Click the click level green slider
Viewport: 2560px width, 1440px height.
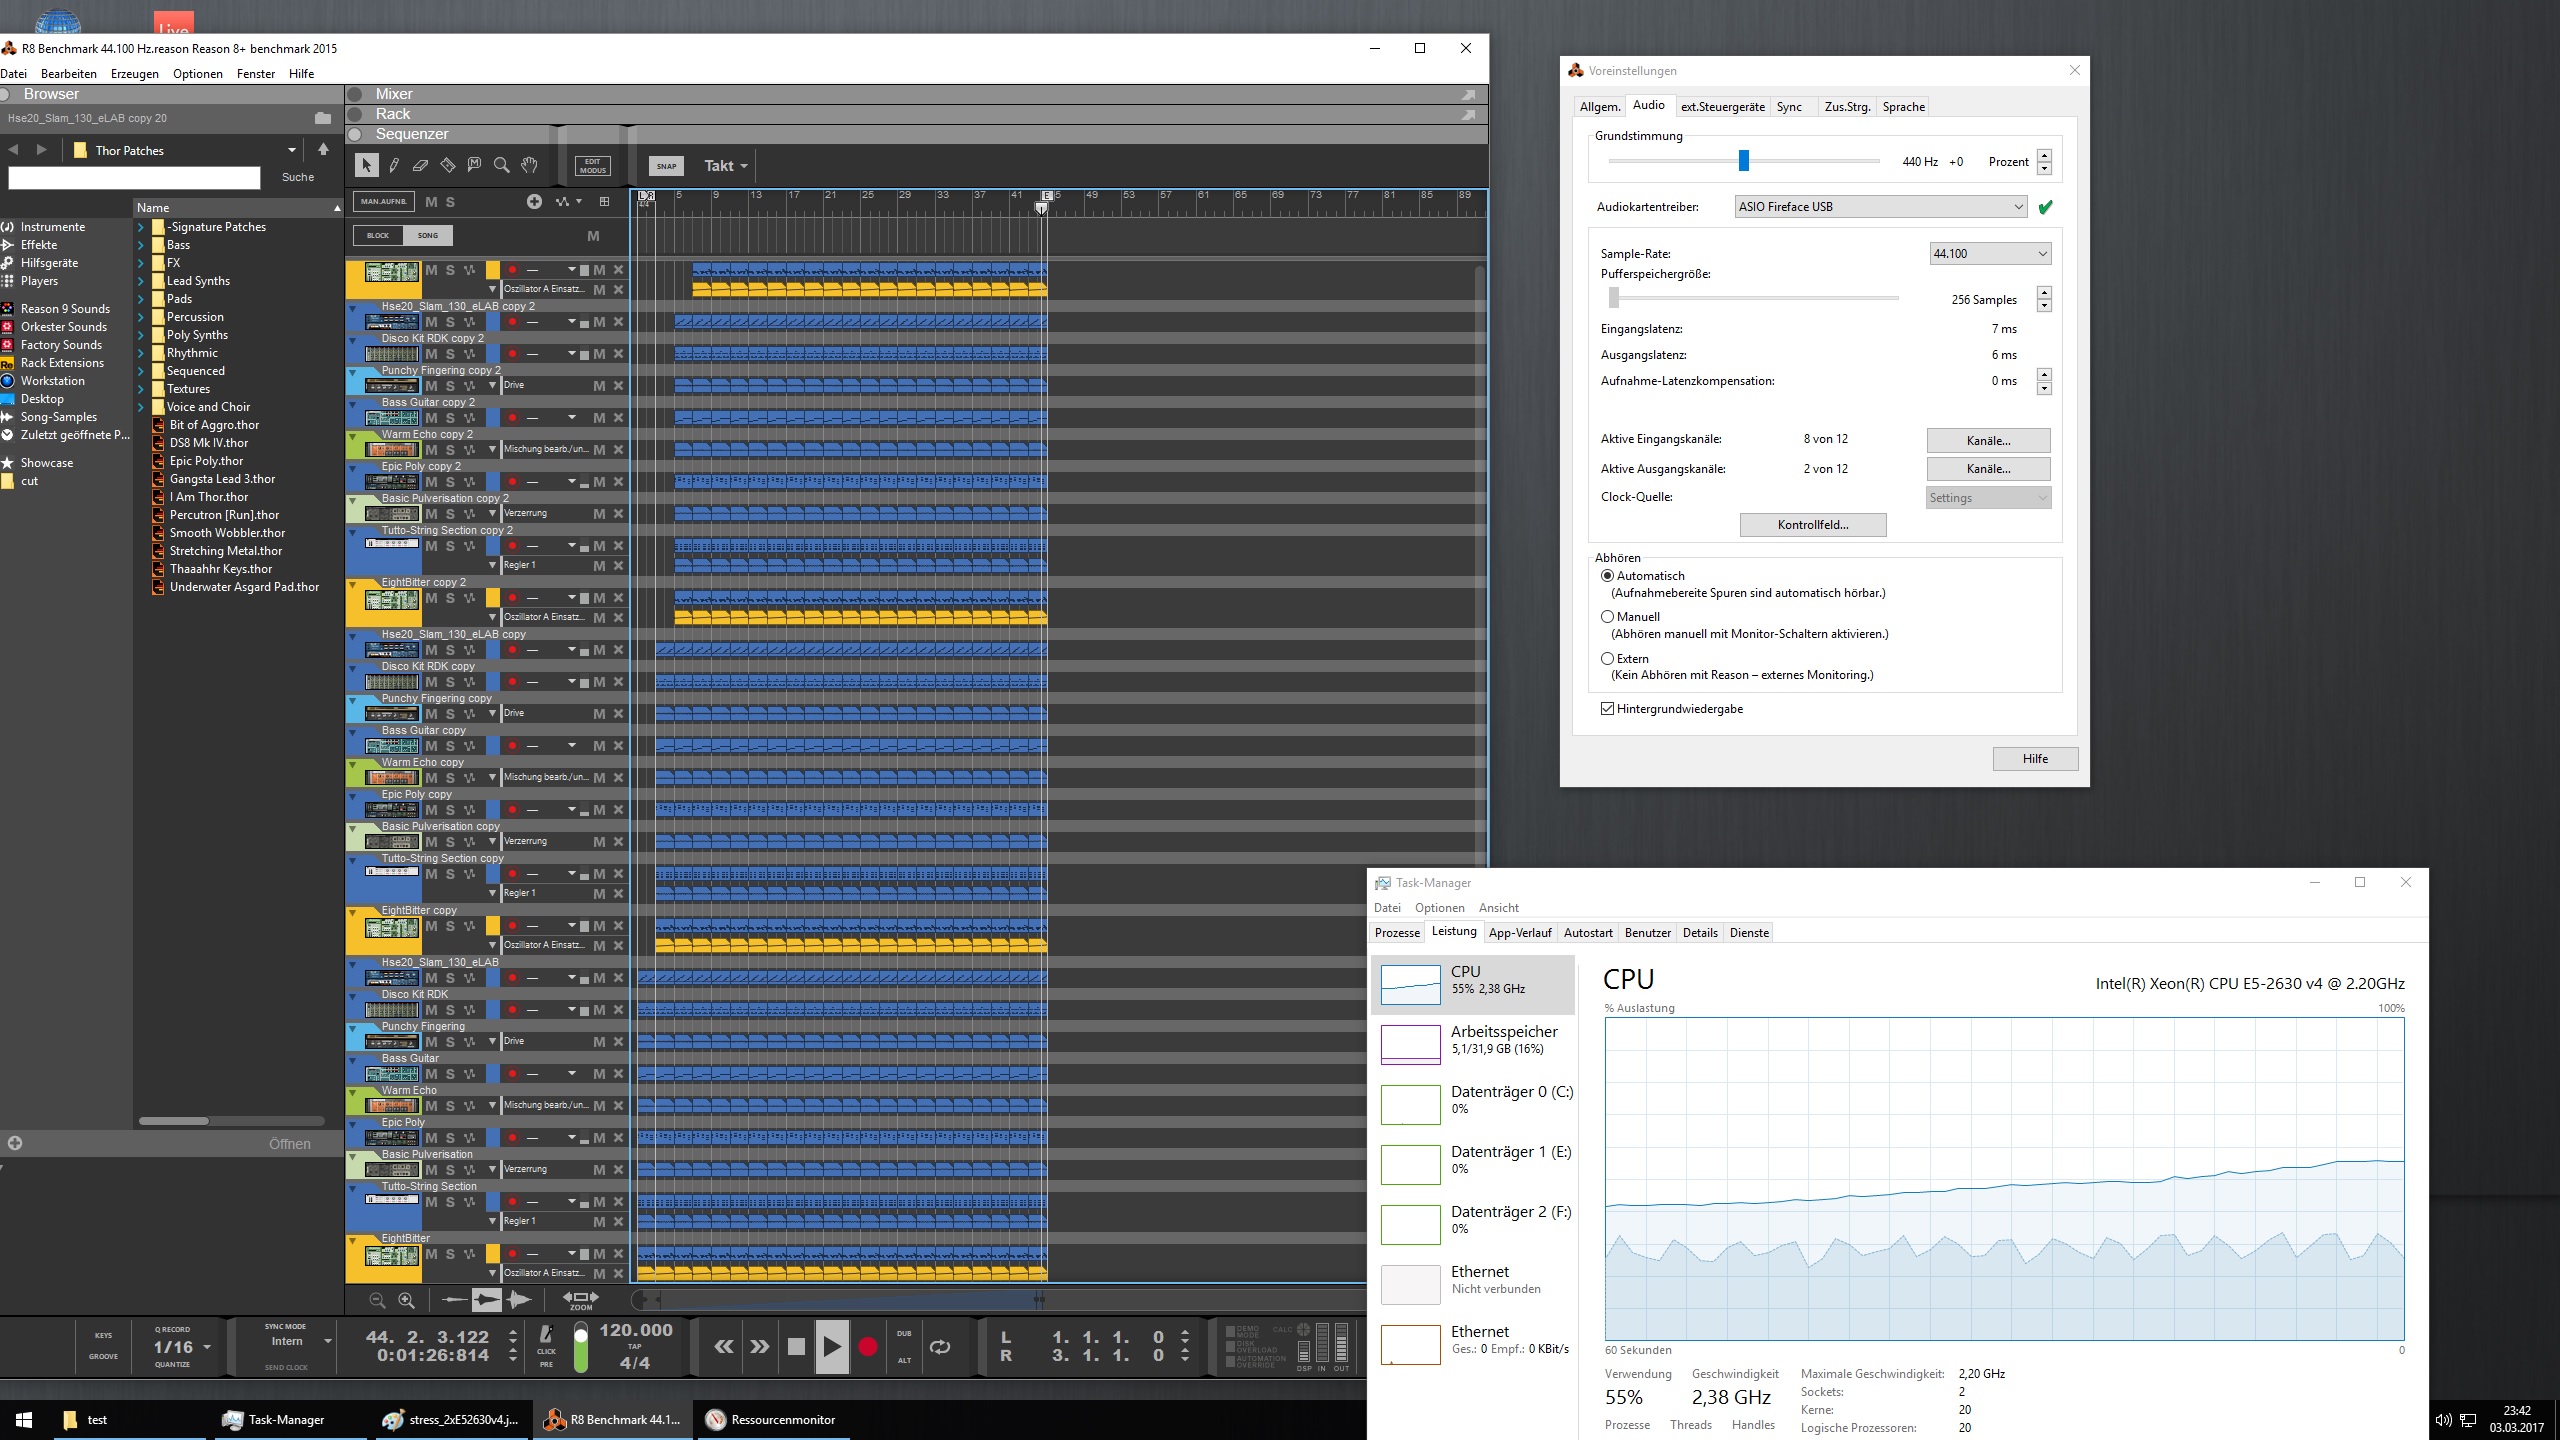pos(580,1347)
